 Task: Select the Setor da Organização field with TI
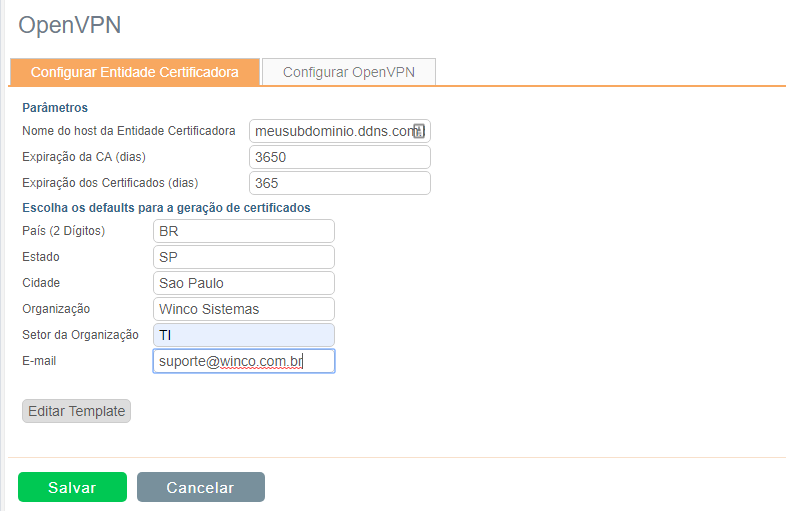click(x=244, y=335)
